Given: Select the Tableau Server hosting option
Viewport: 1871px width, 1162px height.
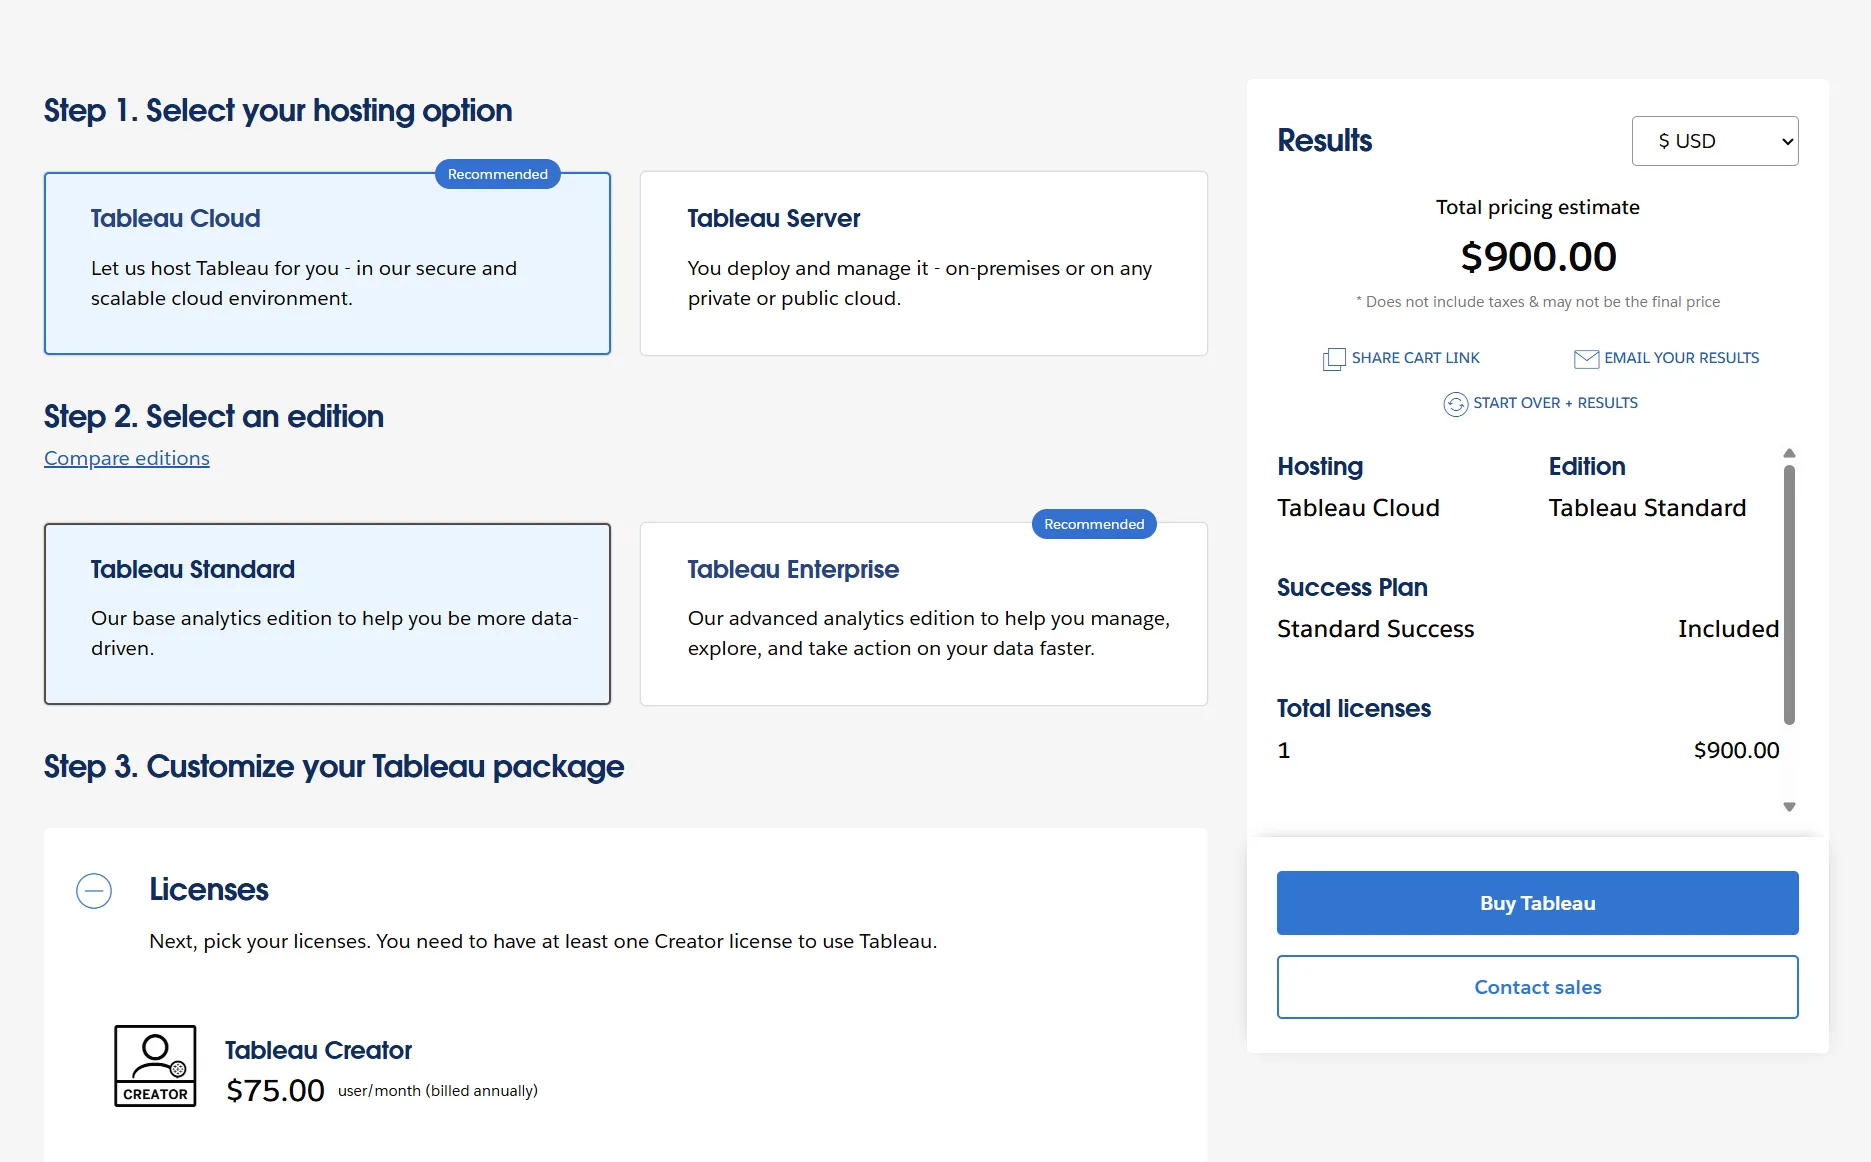Looking at the screenshot, I should (924, 264).
